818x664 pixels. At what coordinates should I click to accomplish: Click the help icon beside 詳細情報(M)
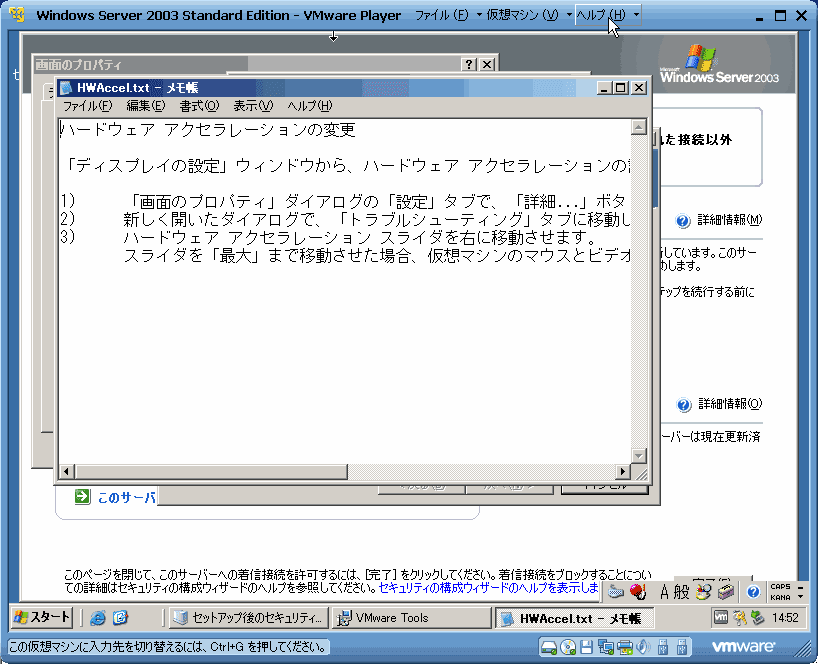[683, 221]
